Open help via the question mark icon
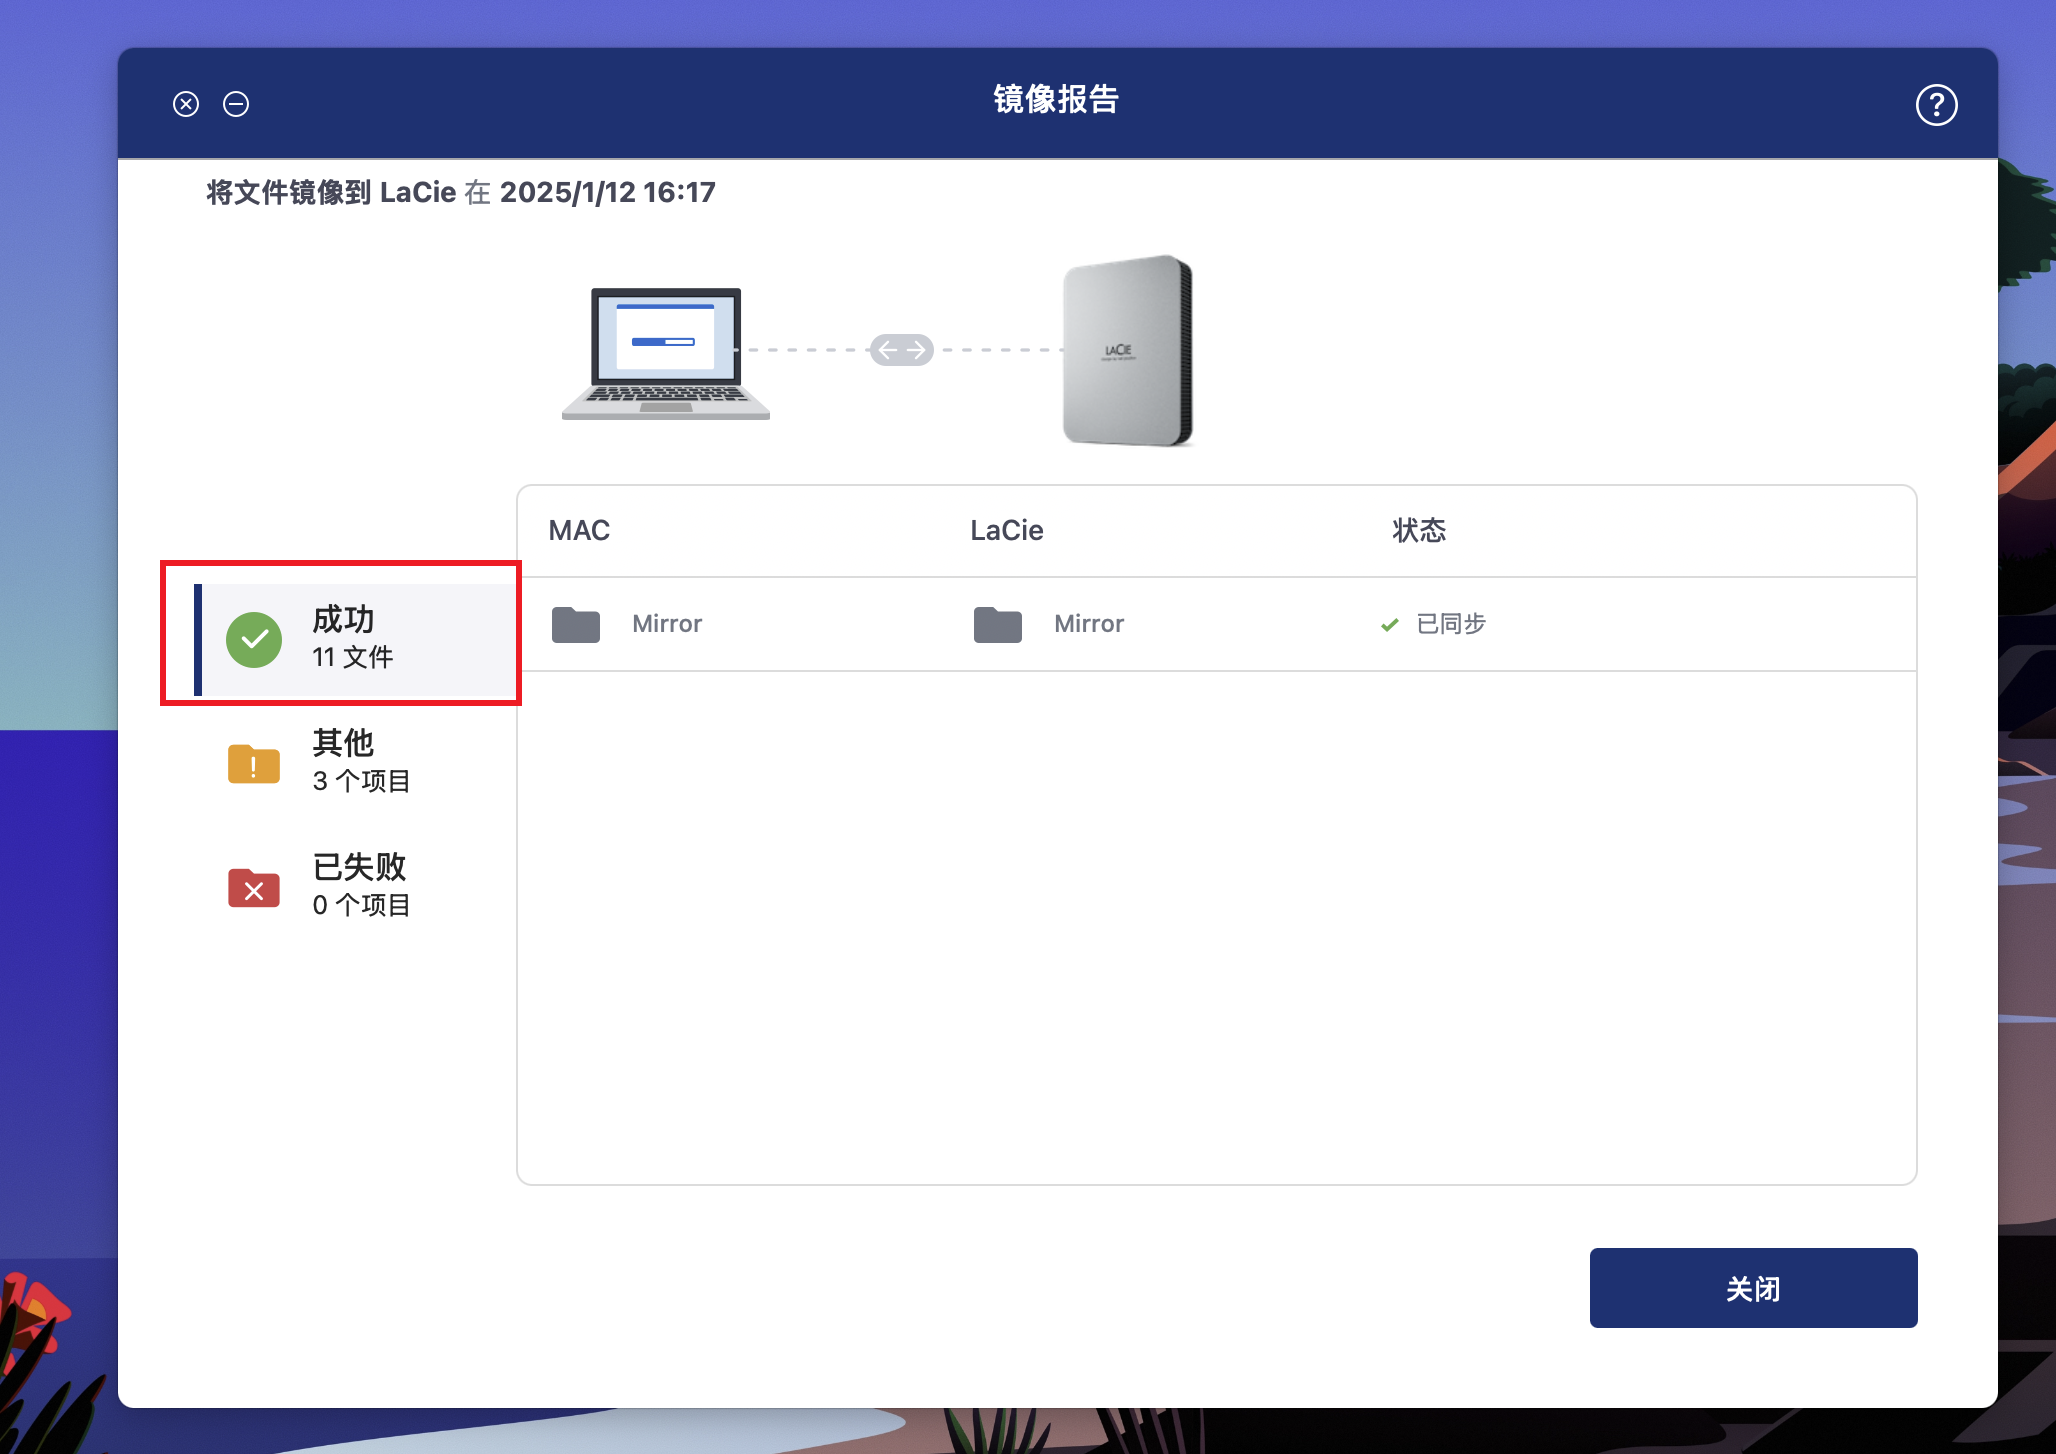The height and width of the screenshot is (1454, 2056). tap(1936, 105)
